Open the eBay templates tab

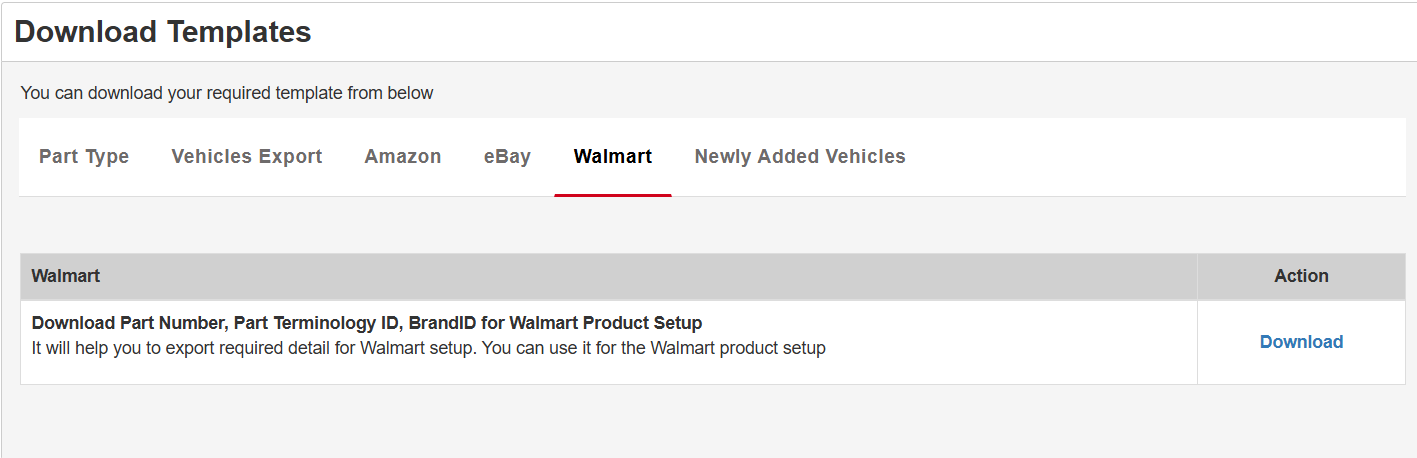(x=507, y=157)
